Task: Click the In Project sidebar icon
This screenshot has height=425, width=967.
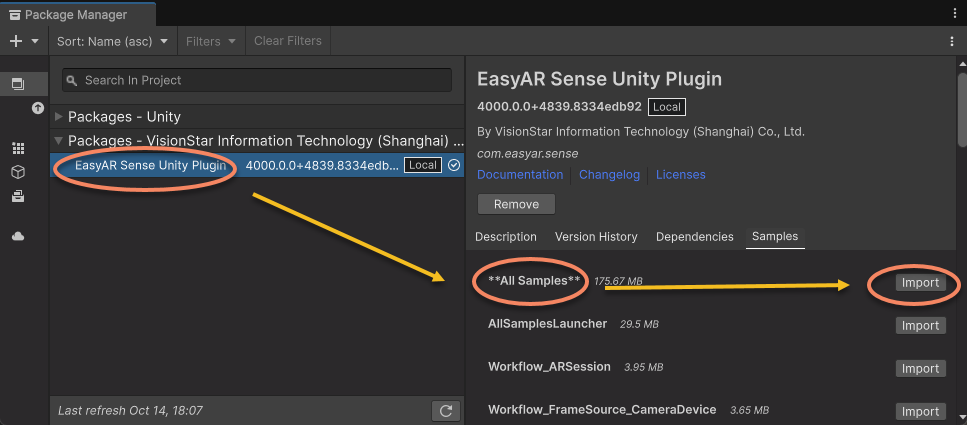Action: (18, 84)
